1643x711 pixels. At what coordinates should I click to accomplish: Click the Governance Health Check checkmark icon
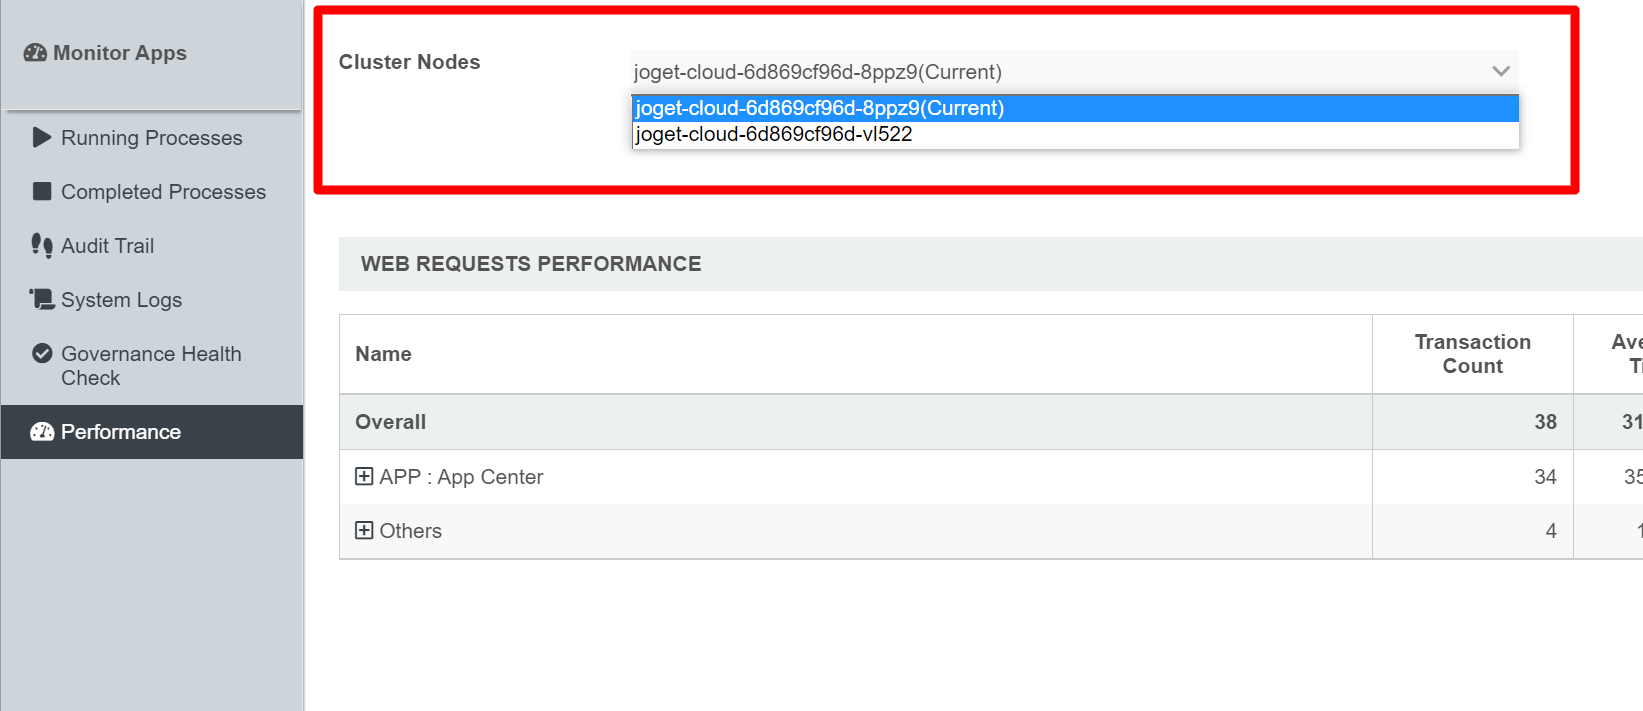42,353
